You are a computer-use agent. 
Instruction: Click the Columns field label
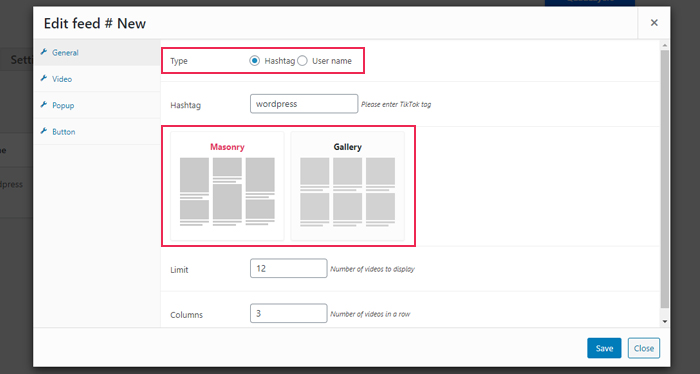pyautogui.click(x=186, y=315)
